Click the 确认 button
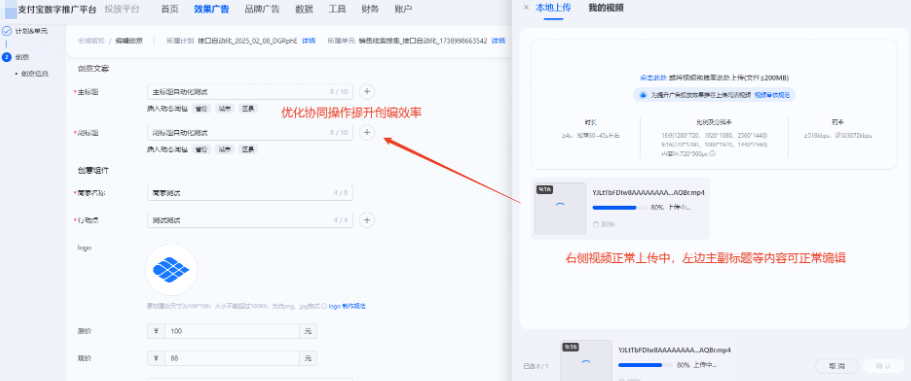This screenshot has width=911, height=381. [884, 366]
